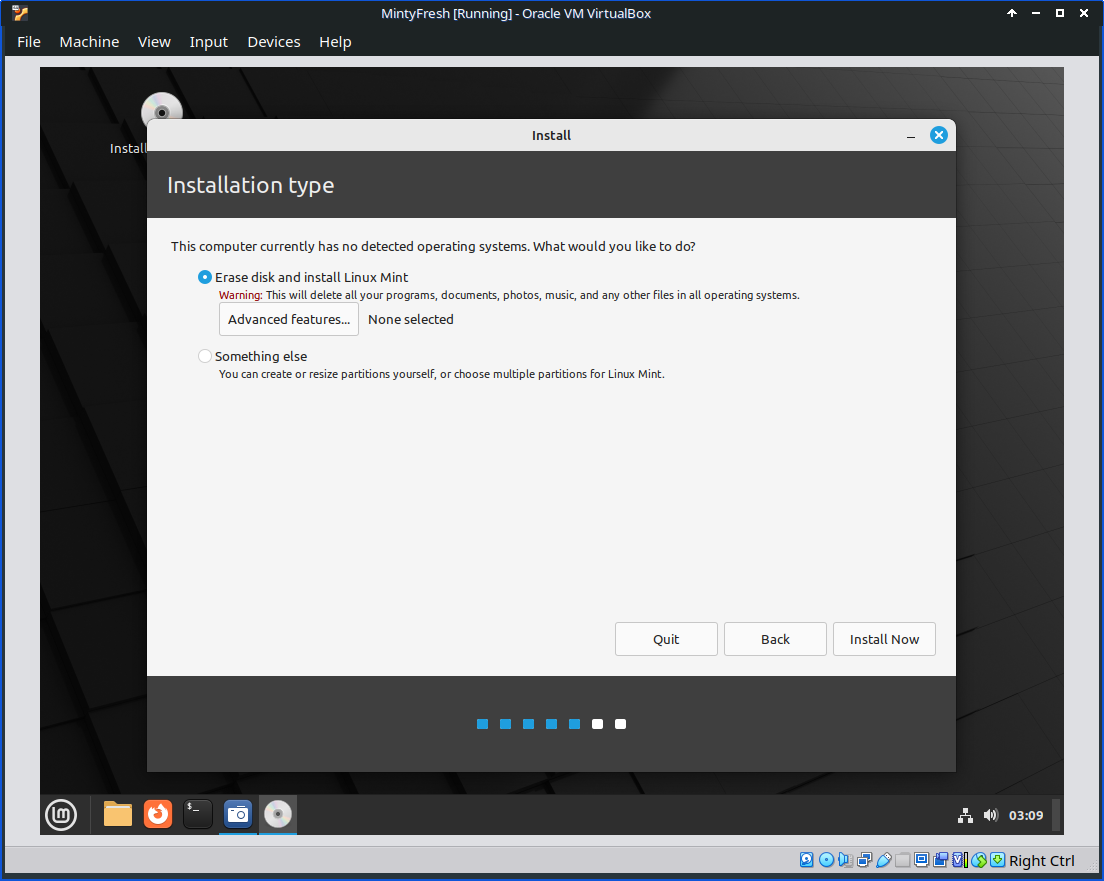This screenshot has width=1104, height=881.
Task: Open the Linux Mint start menu
Action: coord(61,815)
